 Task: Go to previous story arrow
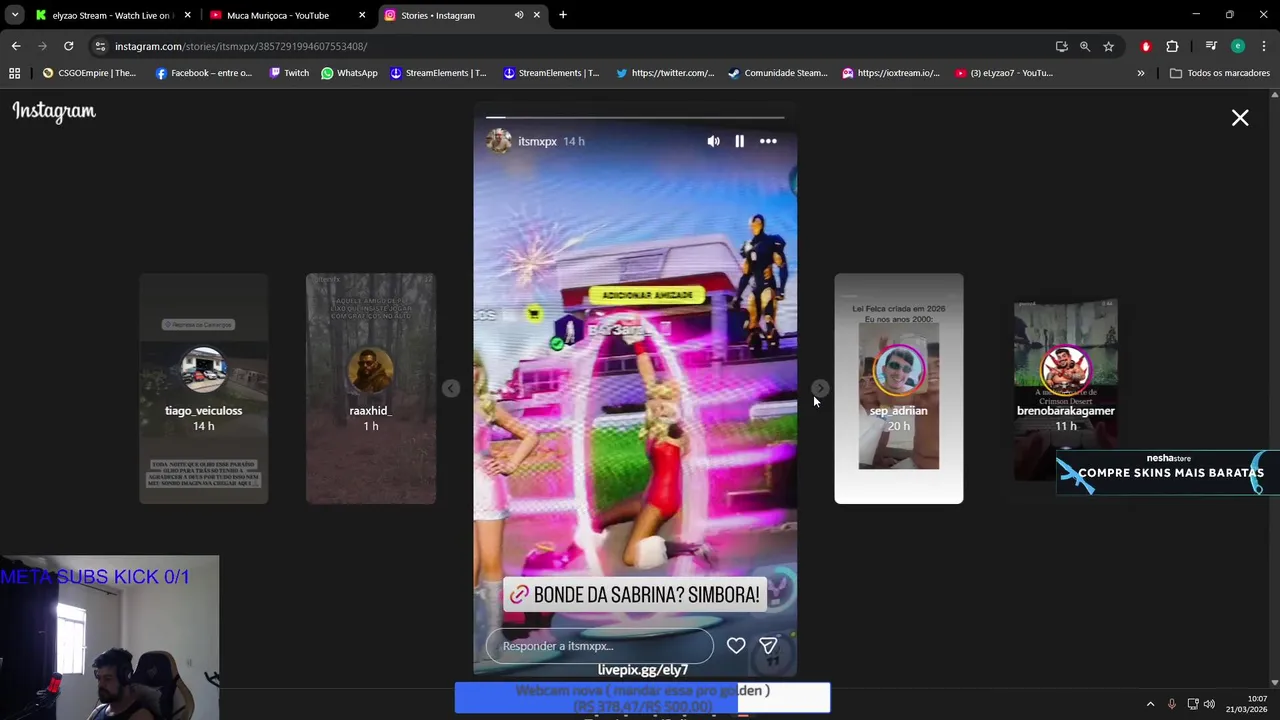click(x=451, y=388)
